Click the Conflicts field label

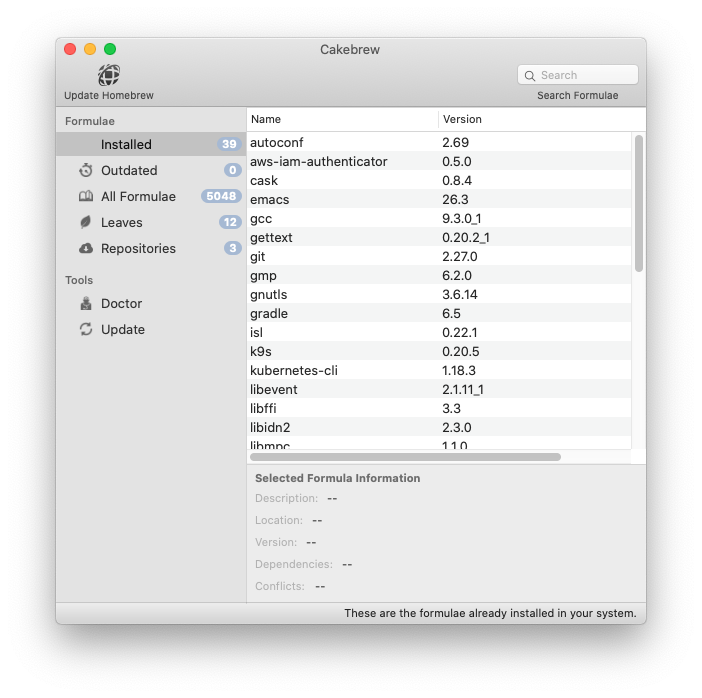tap(280, 586)
